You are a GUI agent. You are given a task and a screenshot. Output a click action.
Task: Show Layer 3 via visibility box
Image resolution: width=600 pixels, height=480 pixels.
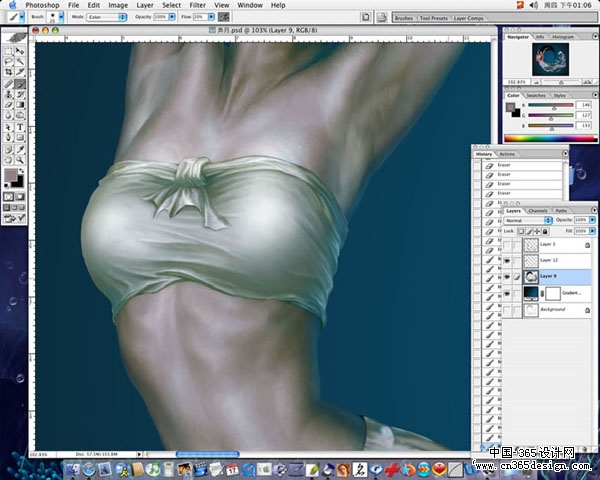507,245
